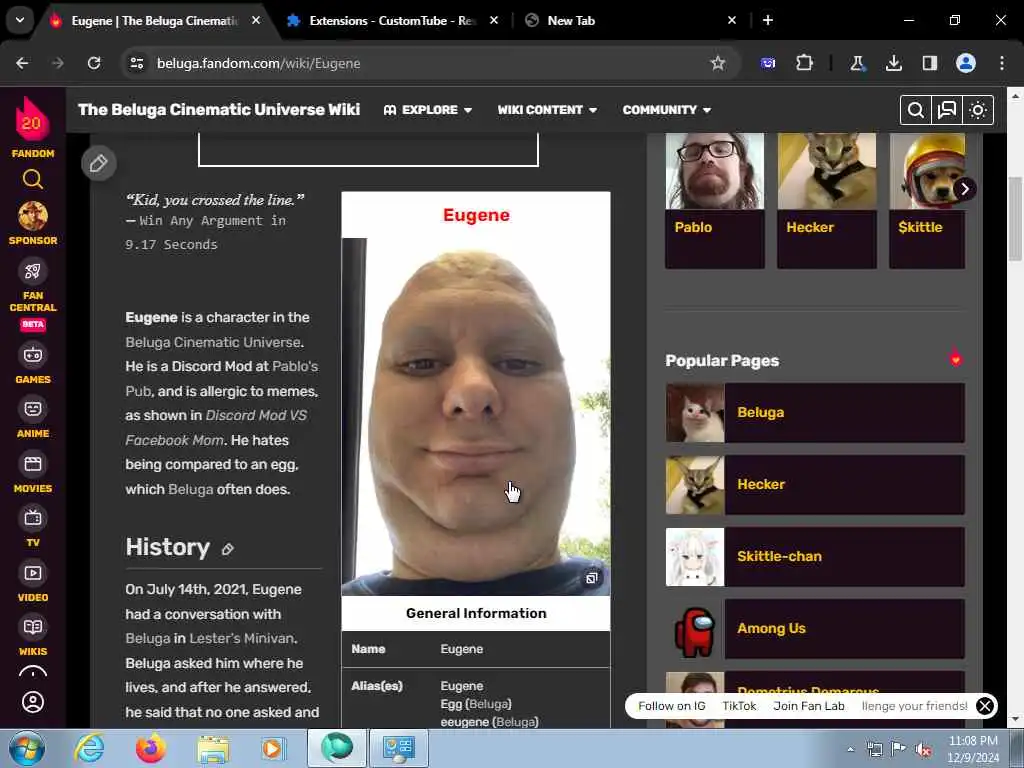The height and width of the screenshot is (768, 1024).
Task: Bookmark this page with the star
Action: [x=718, y=63]
